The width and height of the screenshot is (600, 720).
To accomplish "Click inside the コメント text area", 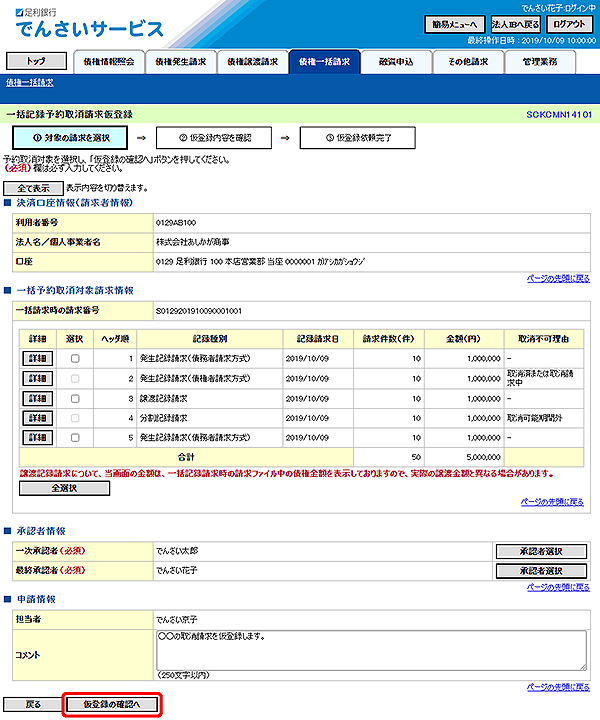I will coord(370,649).
